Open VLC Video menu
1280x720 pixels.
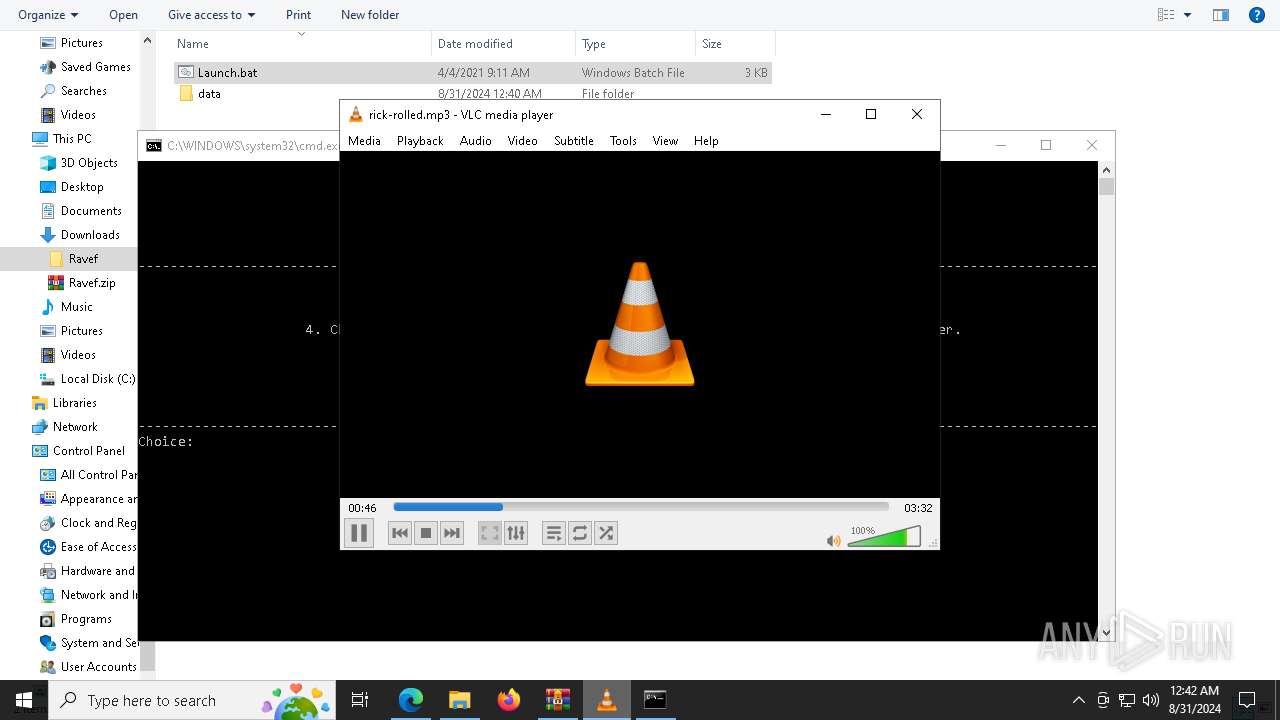tap(522, 141)
